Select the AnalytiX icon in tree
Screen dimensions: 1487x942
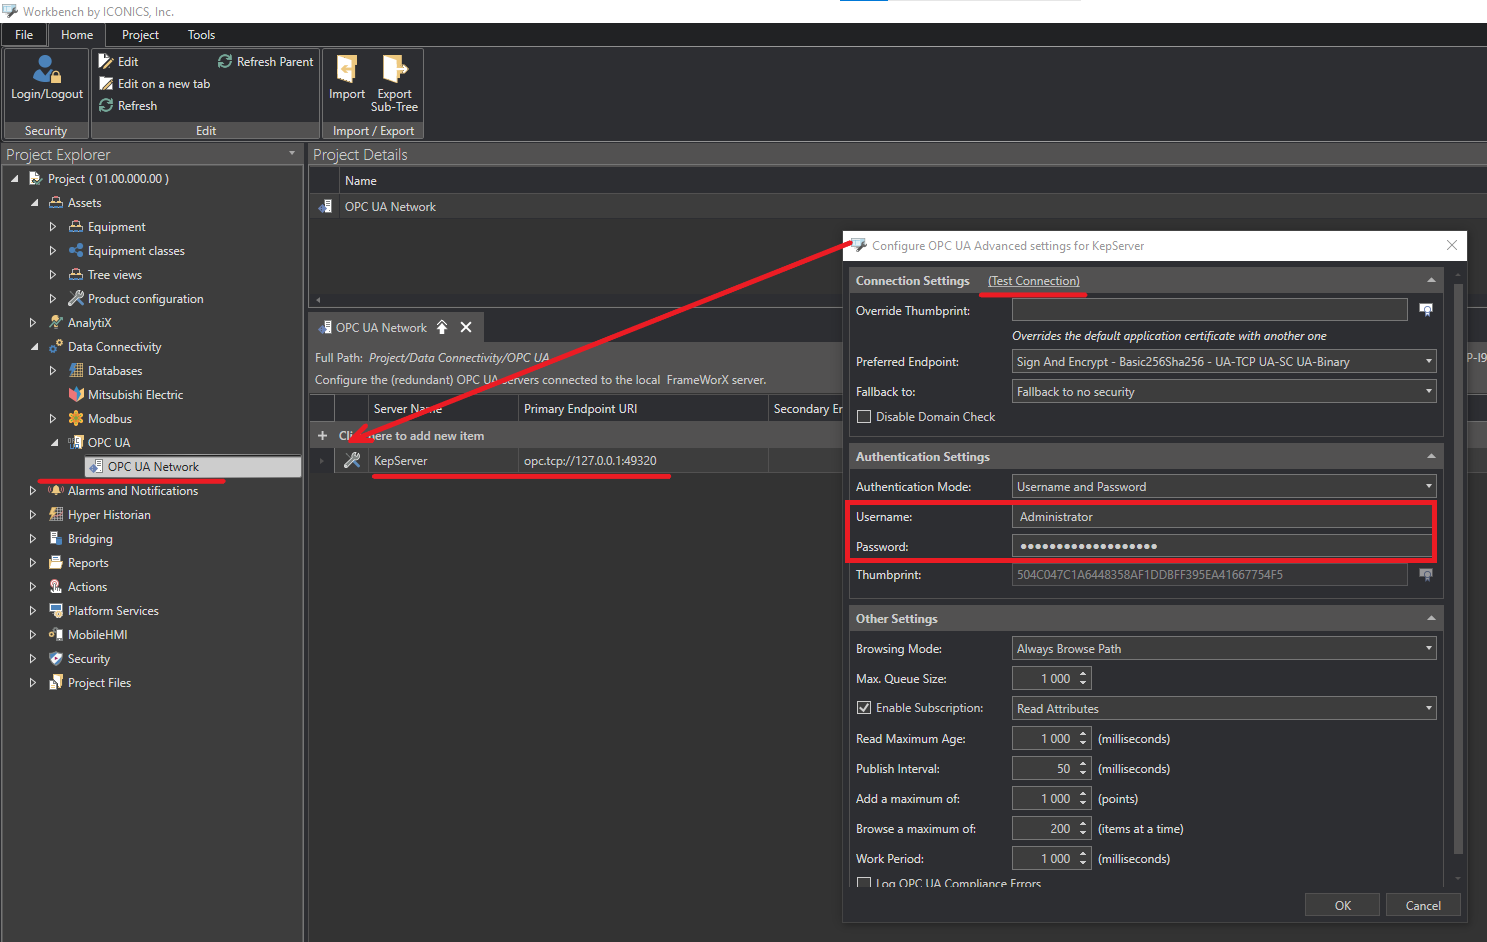tap(56, 323)
